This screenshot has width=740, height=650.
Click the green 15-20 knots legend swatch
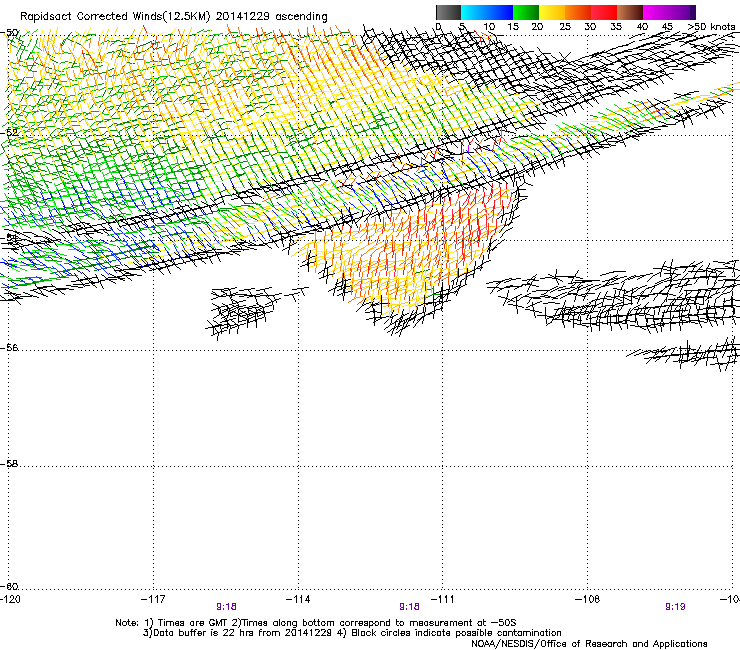coord(526,12)
